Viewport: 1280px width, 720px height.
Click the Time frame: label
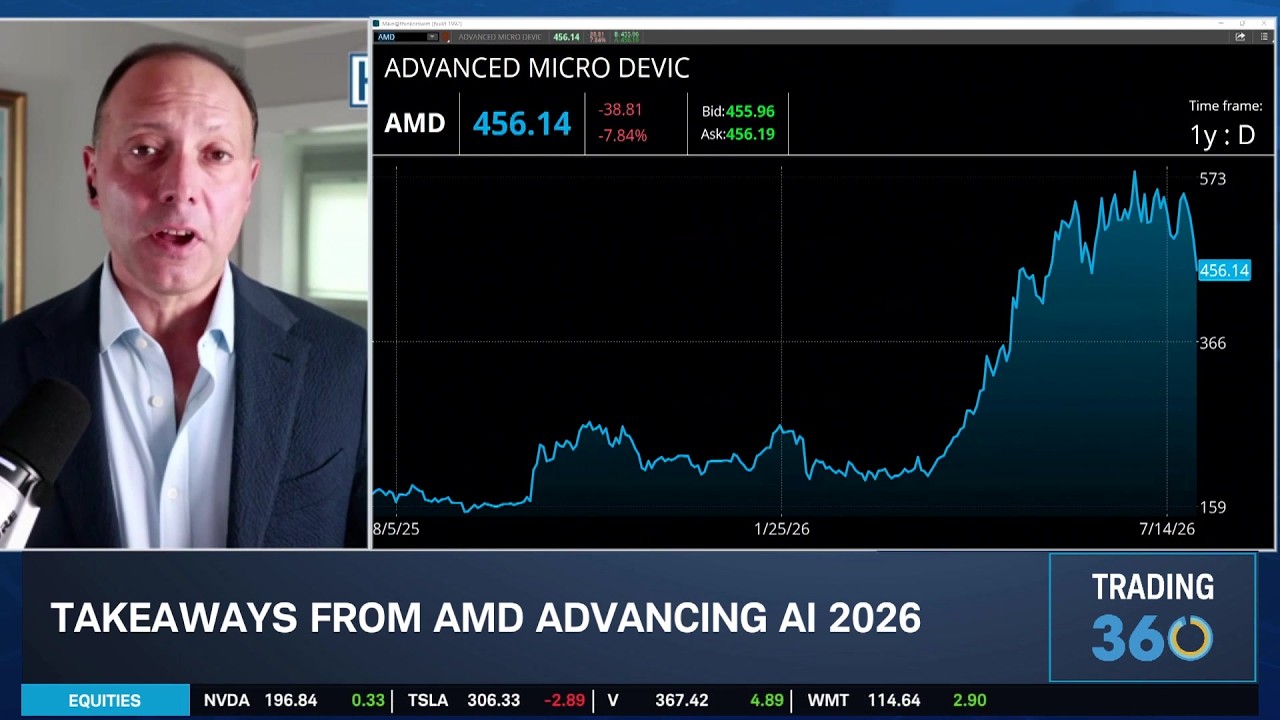click(x=1225, y=106)
